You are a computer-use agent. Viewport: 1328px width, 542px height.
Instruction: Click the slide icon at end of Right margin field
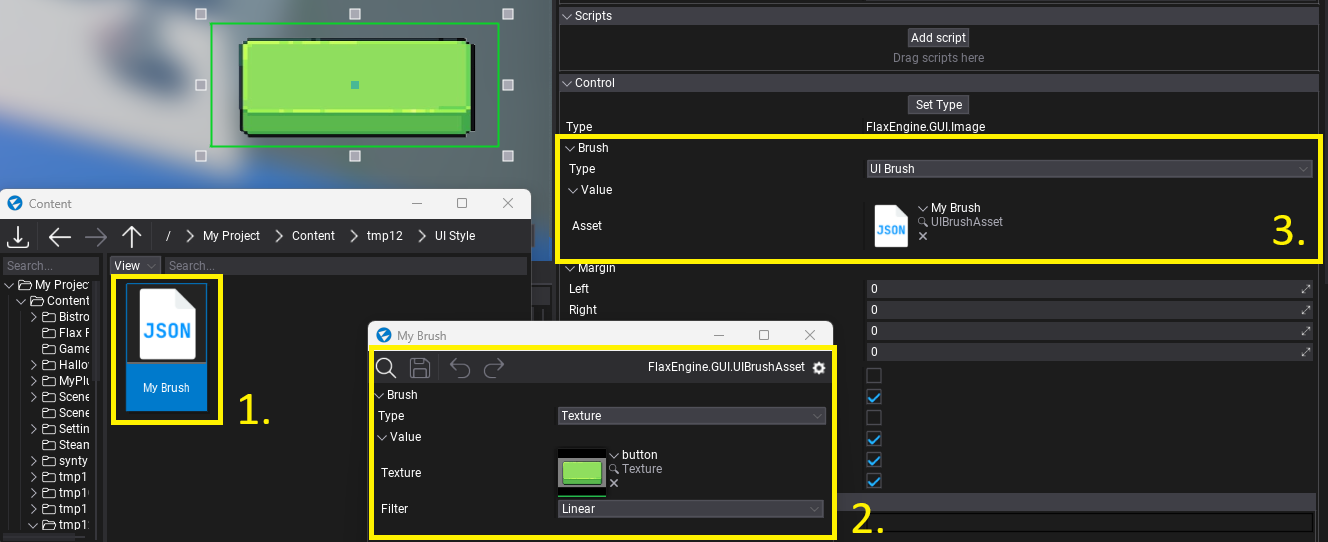click(x=1305, y=310)
